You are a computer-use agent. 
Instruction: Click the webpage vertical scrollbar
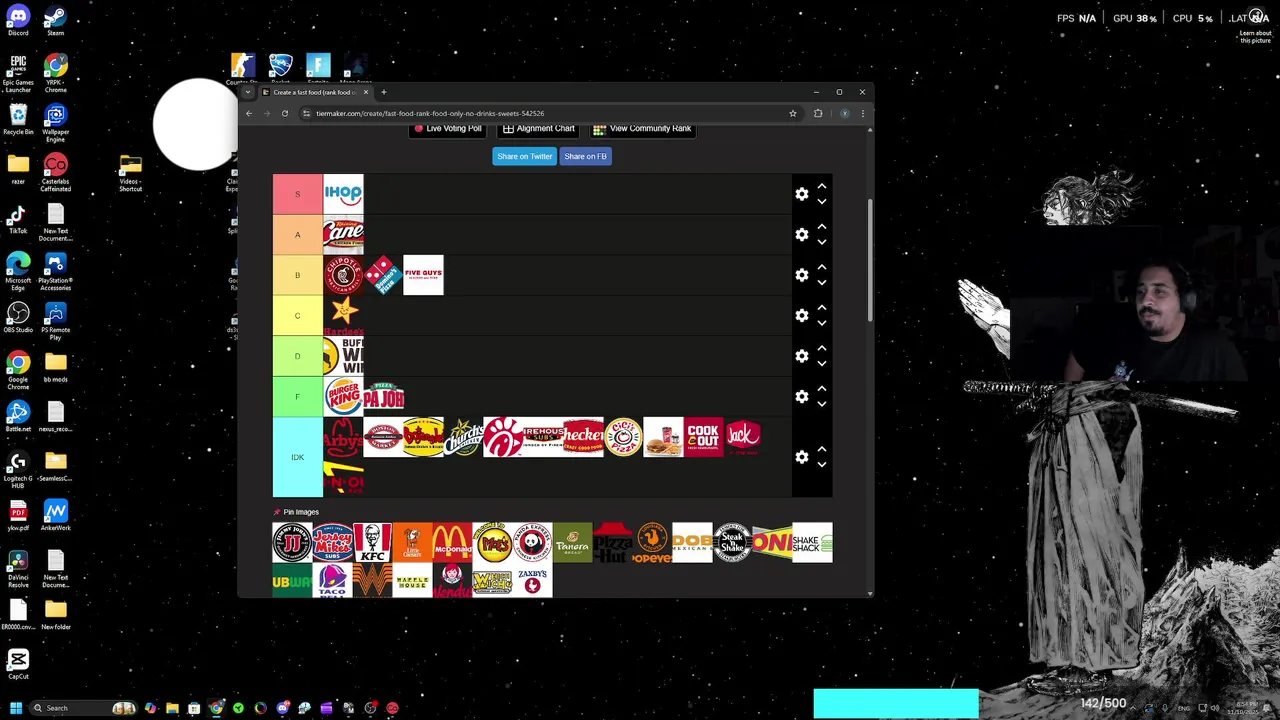869,260
